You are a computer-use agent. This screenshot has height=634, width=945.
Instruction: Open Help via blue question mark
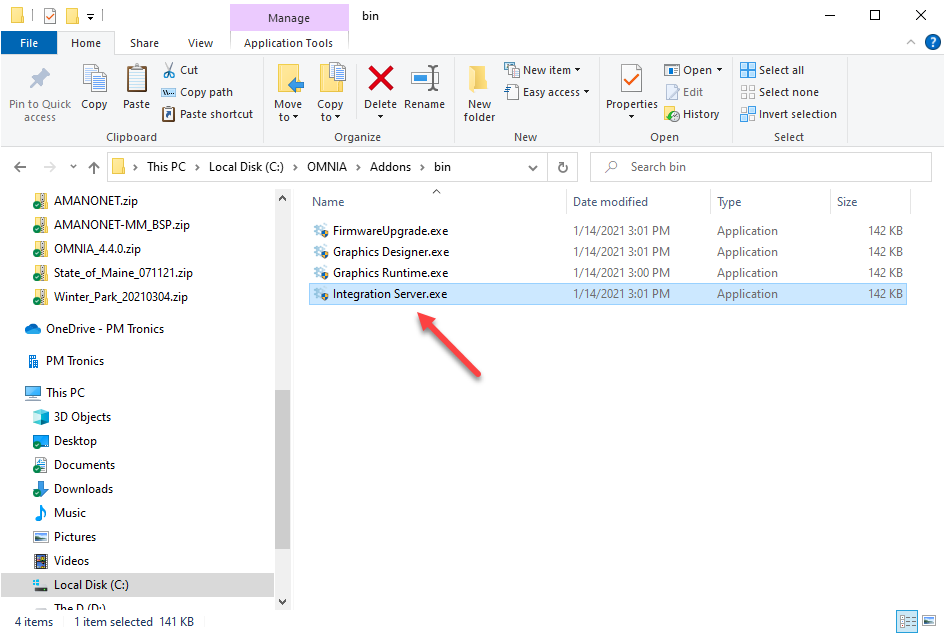coord(932,42)
